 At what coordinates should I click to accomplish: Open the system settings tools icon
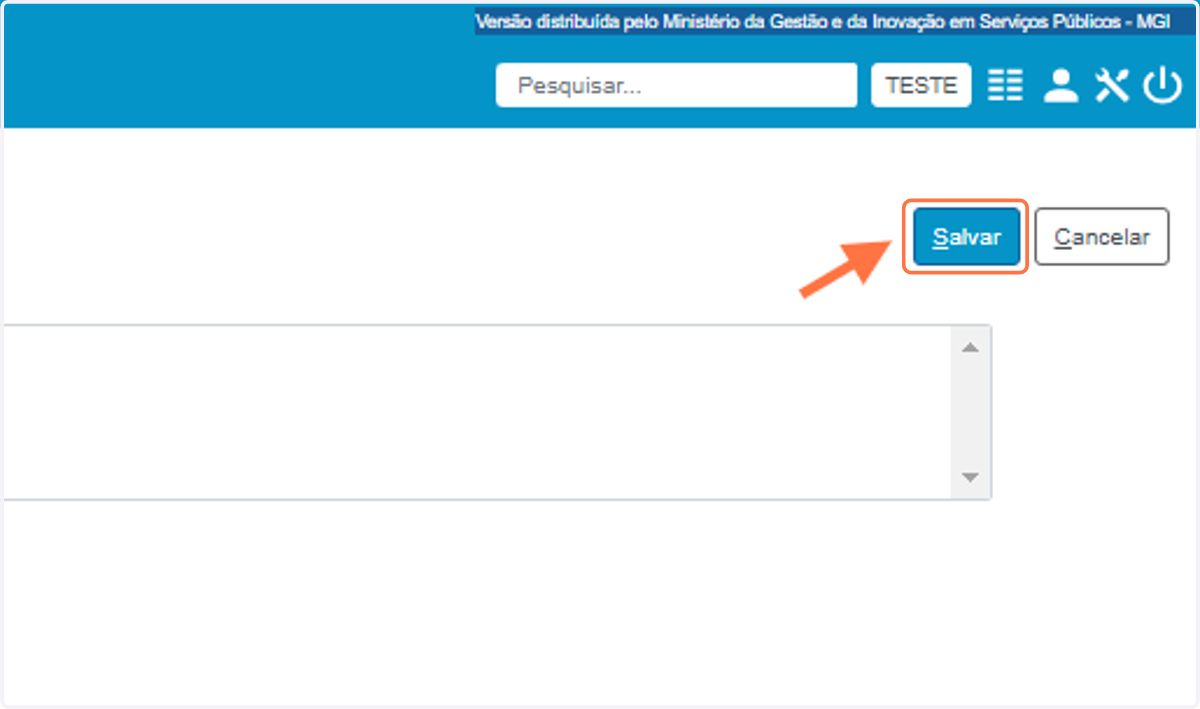pos(1112,86)
